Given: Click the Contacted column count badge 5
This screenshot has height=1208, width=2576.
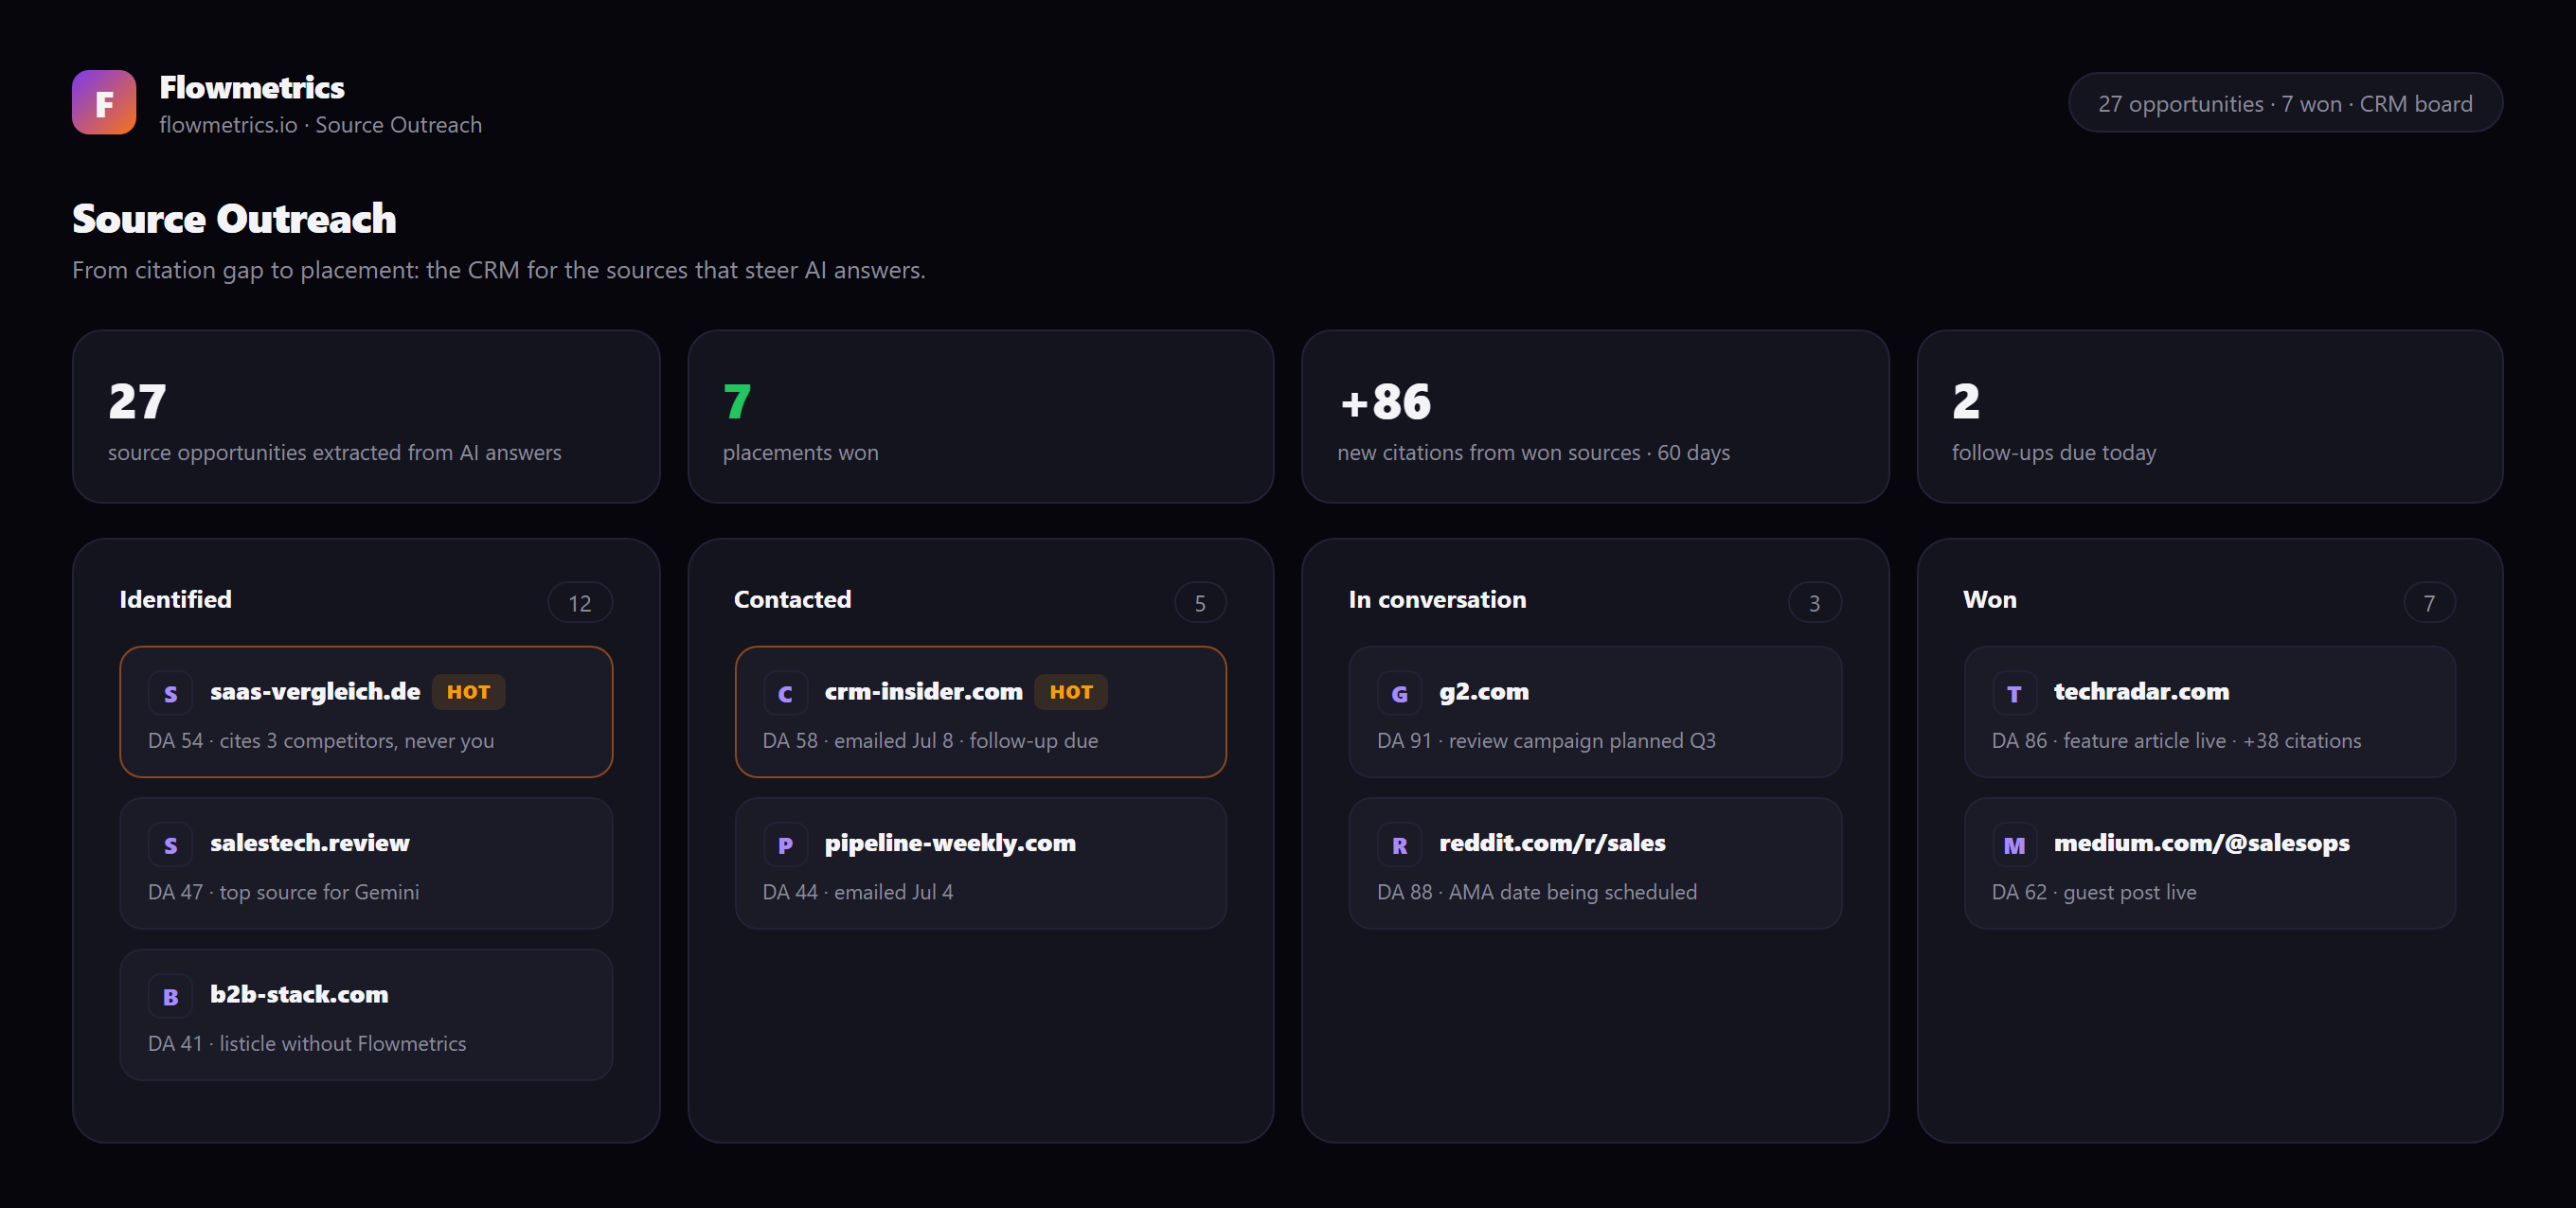Looking at the screenshot, I should pos(1200,603).
